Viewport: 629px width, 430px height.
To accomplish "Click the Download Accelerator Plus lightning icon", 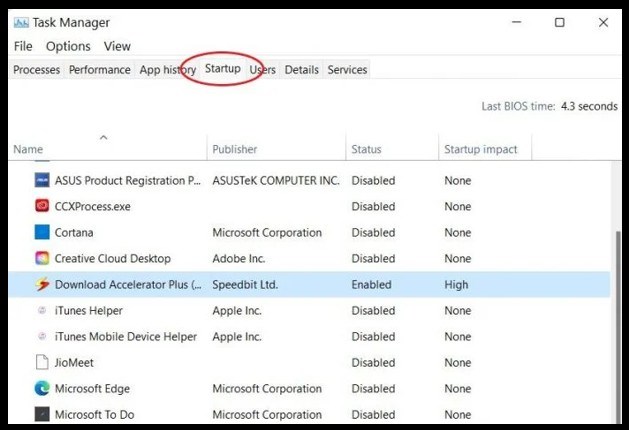I will (42, 284).
